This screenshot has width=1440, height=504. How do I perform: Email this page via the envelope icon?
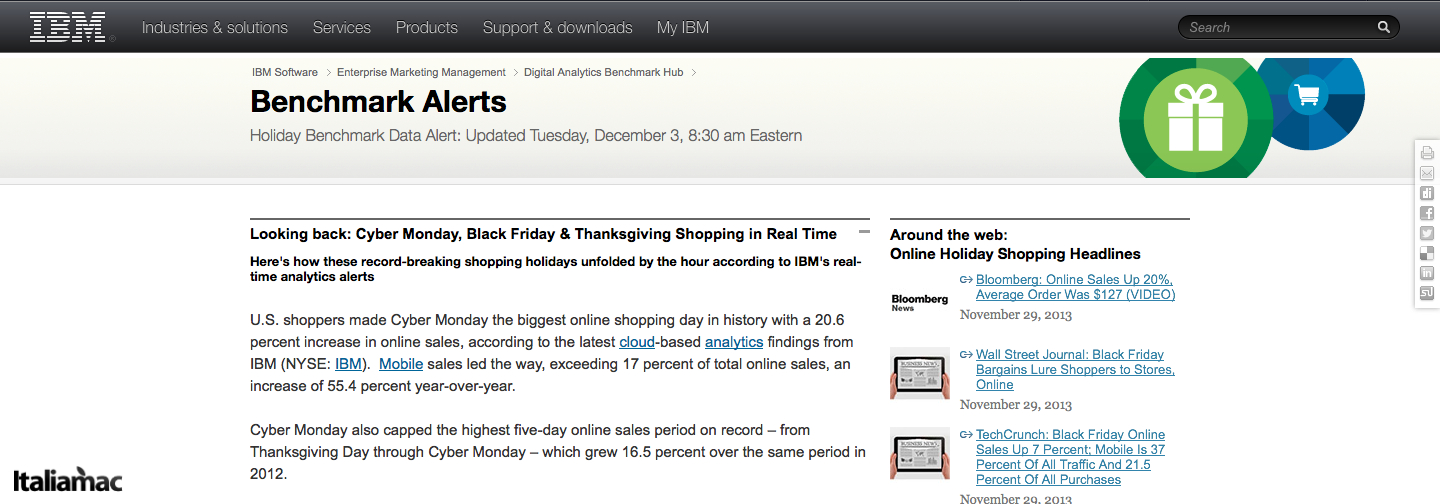tap(1427, 173)
